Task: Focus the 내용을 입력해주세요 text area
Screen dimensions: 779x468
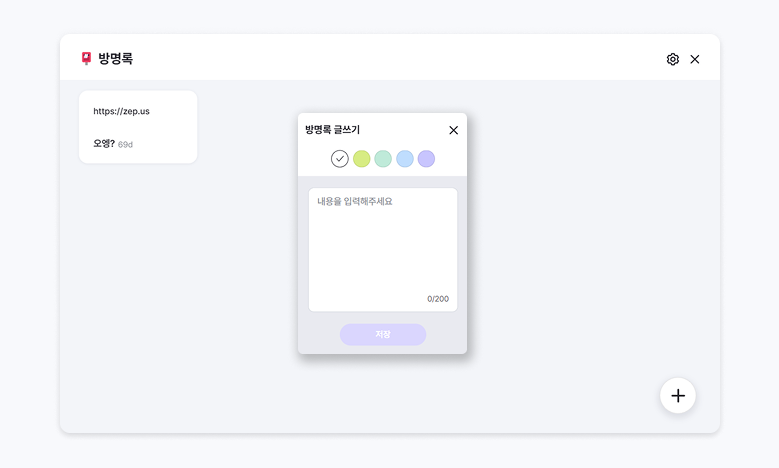Action: 382,245
